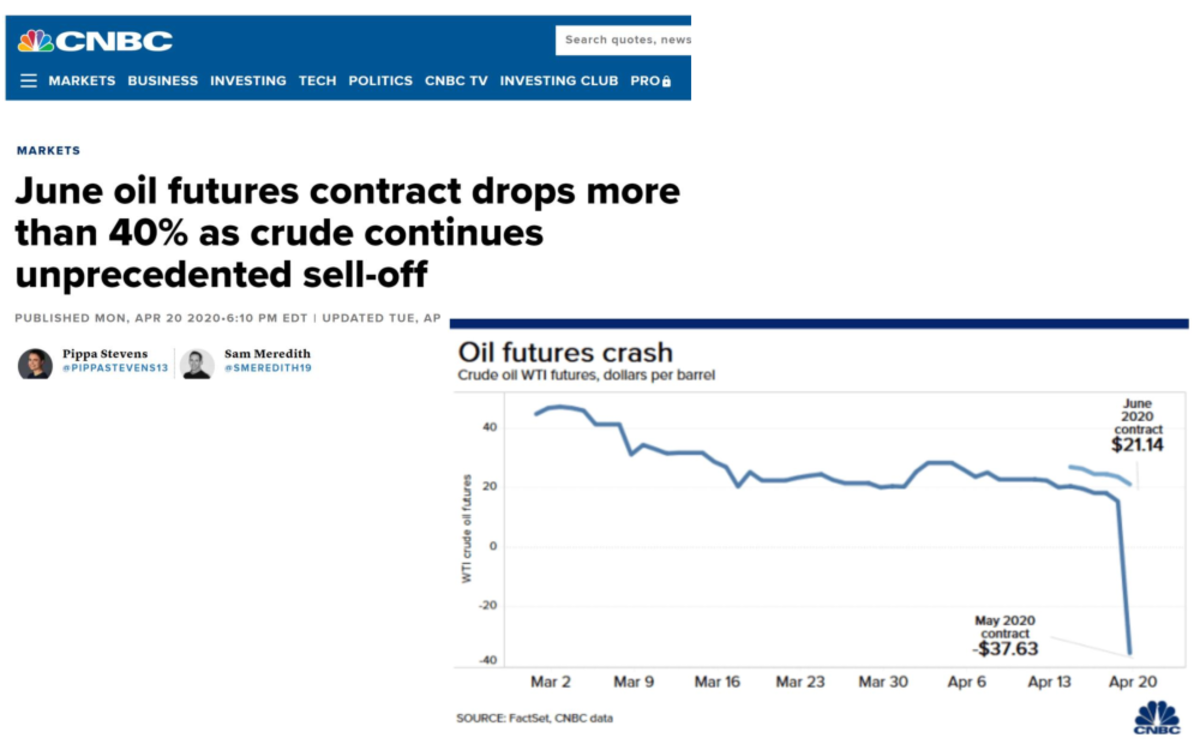Click the Search quotes, news input field
The height and width of the screenshot is (750, 1200).
point(624,40)
